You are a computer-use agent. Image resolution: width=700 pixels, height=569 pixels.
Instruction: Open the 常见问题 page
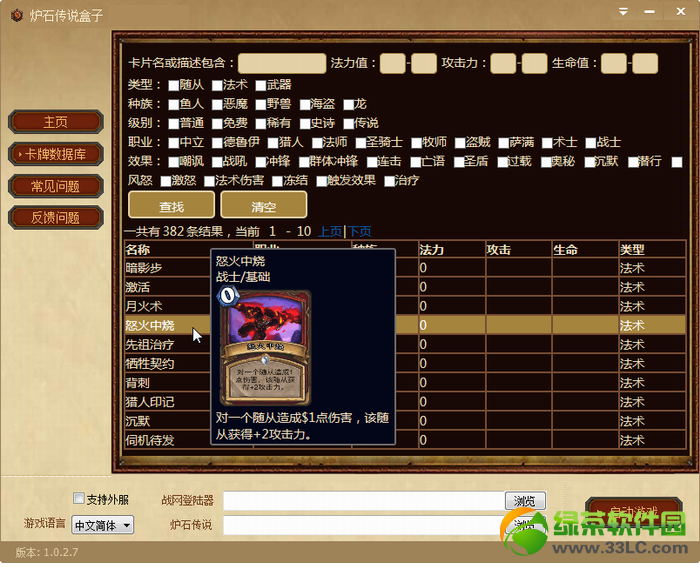tap(56, 186)
